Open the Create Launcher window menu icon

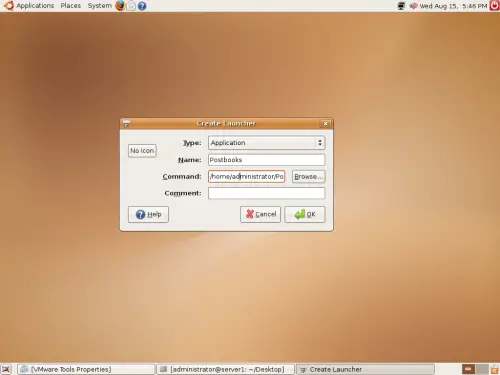[126, 124]
